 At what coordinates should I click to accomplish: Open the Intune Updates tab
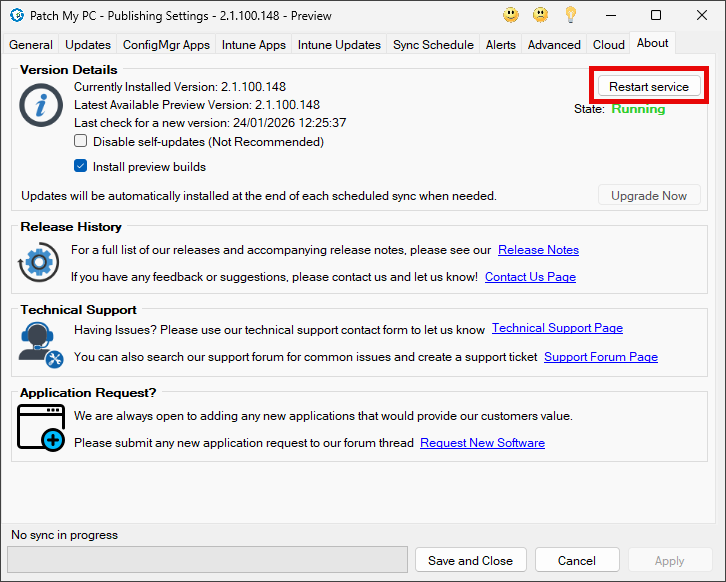click(339, 44)
